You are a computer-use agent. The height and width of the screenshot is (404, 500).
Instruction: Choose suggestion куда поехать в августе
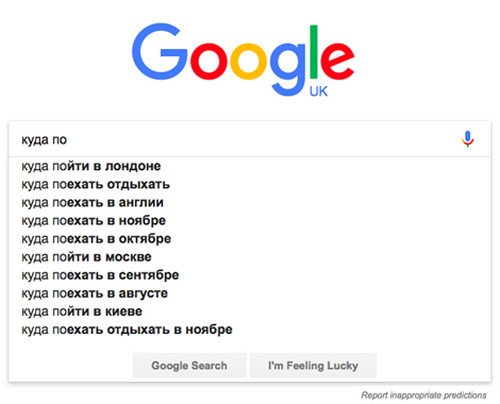tap(95, 293)
